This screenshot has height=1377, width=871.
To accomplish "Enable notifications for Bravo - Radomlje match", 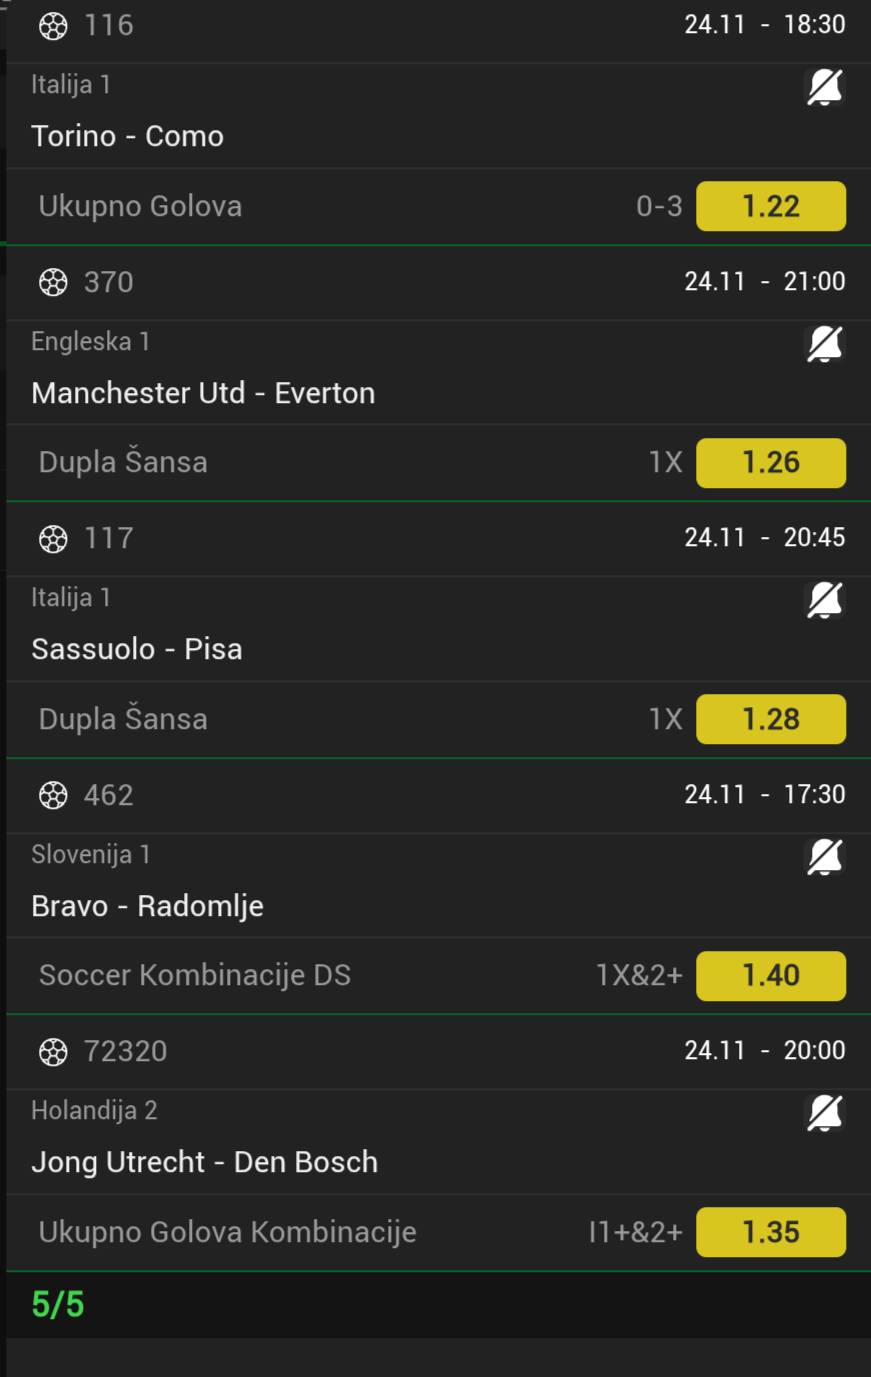I will 824,858.
